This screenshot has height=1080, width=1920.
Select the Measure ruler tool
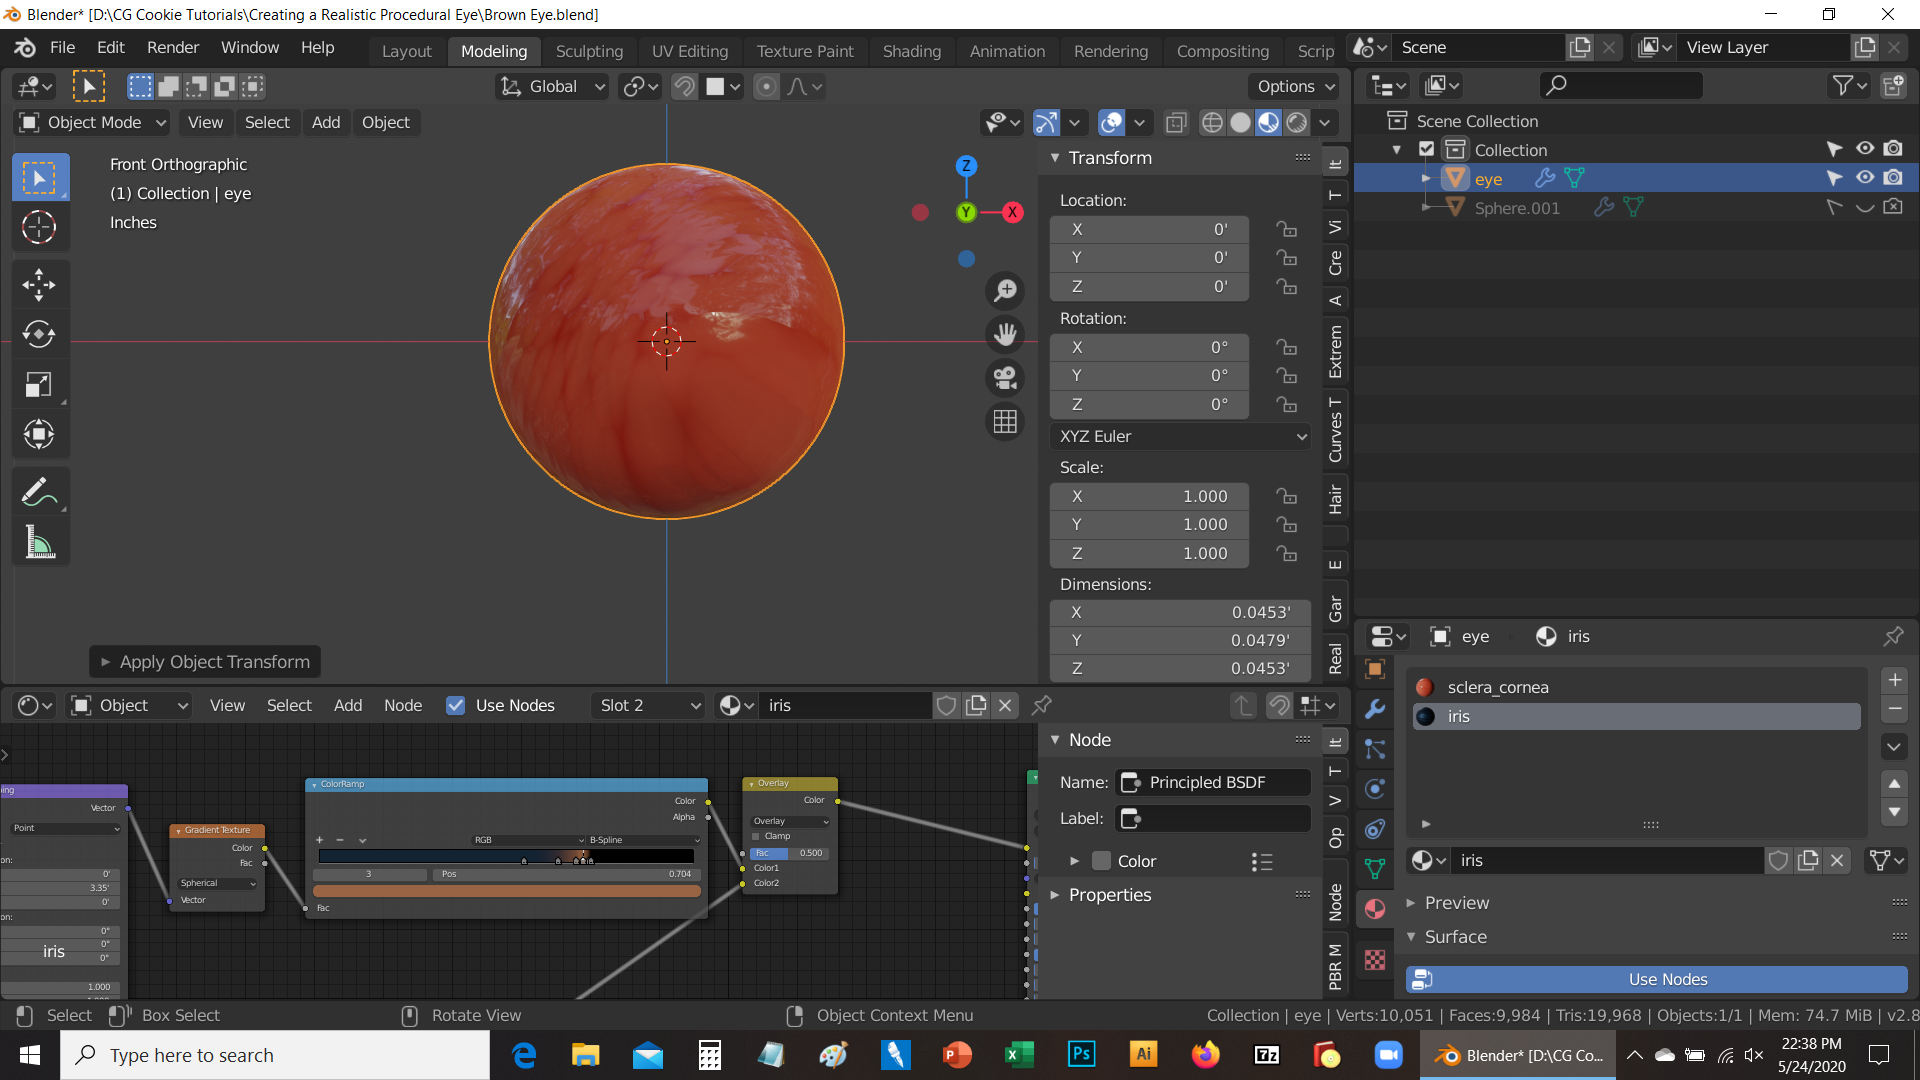(39, 543)
